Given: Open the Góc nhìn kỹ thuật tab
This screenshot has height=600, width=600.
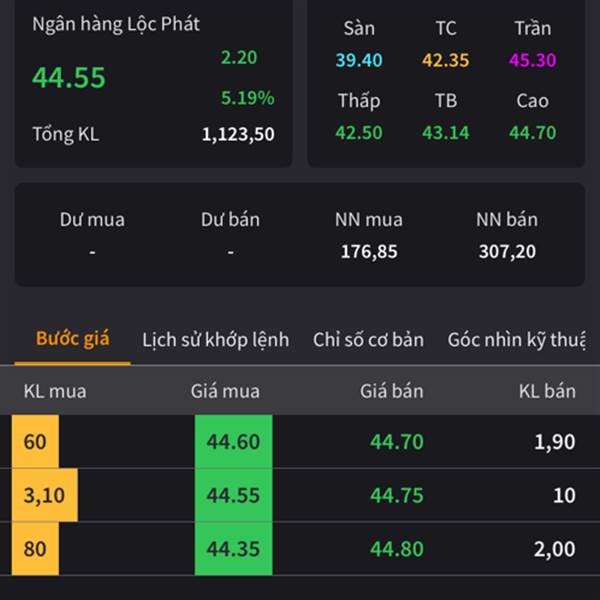Looking at the screenshot, I should (516, 340).
